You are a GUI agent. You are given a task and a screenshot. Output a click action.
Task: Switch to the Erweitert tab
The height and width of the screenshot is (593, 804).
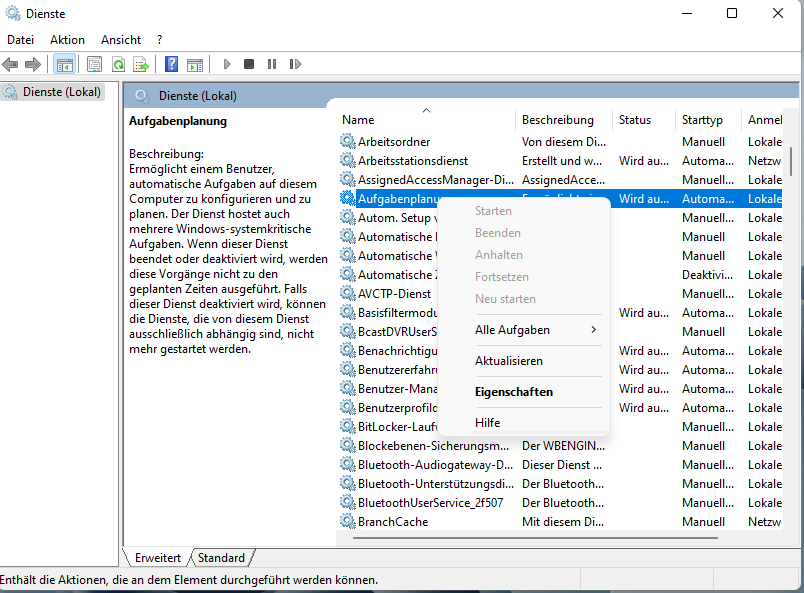158,558
